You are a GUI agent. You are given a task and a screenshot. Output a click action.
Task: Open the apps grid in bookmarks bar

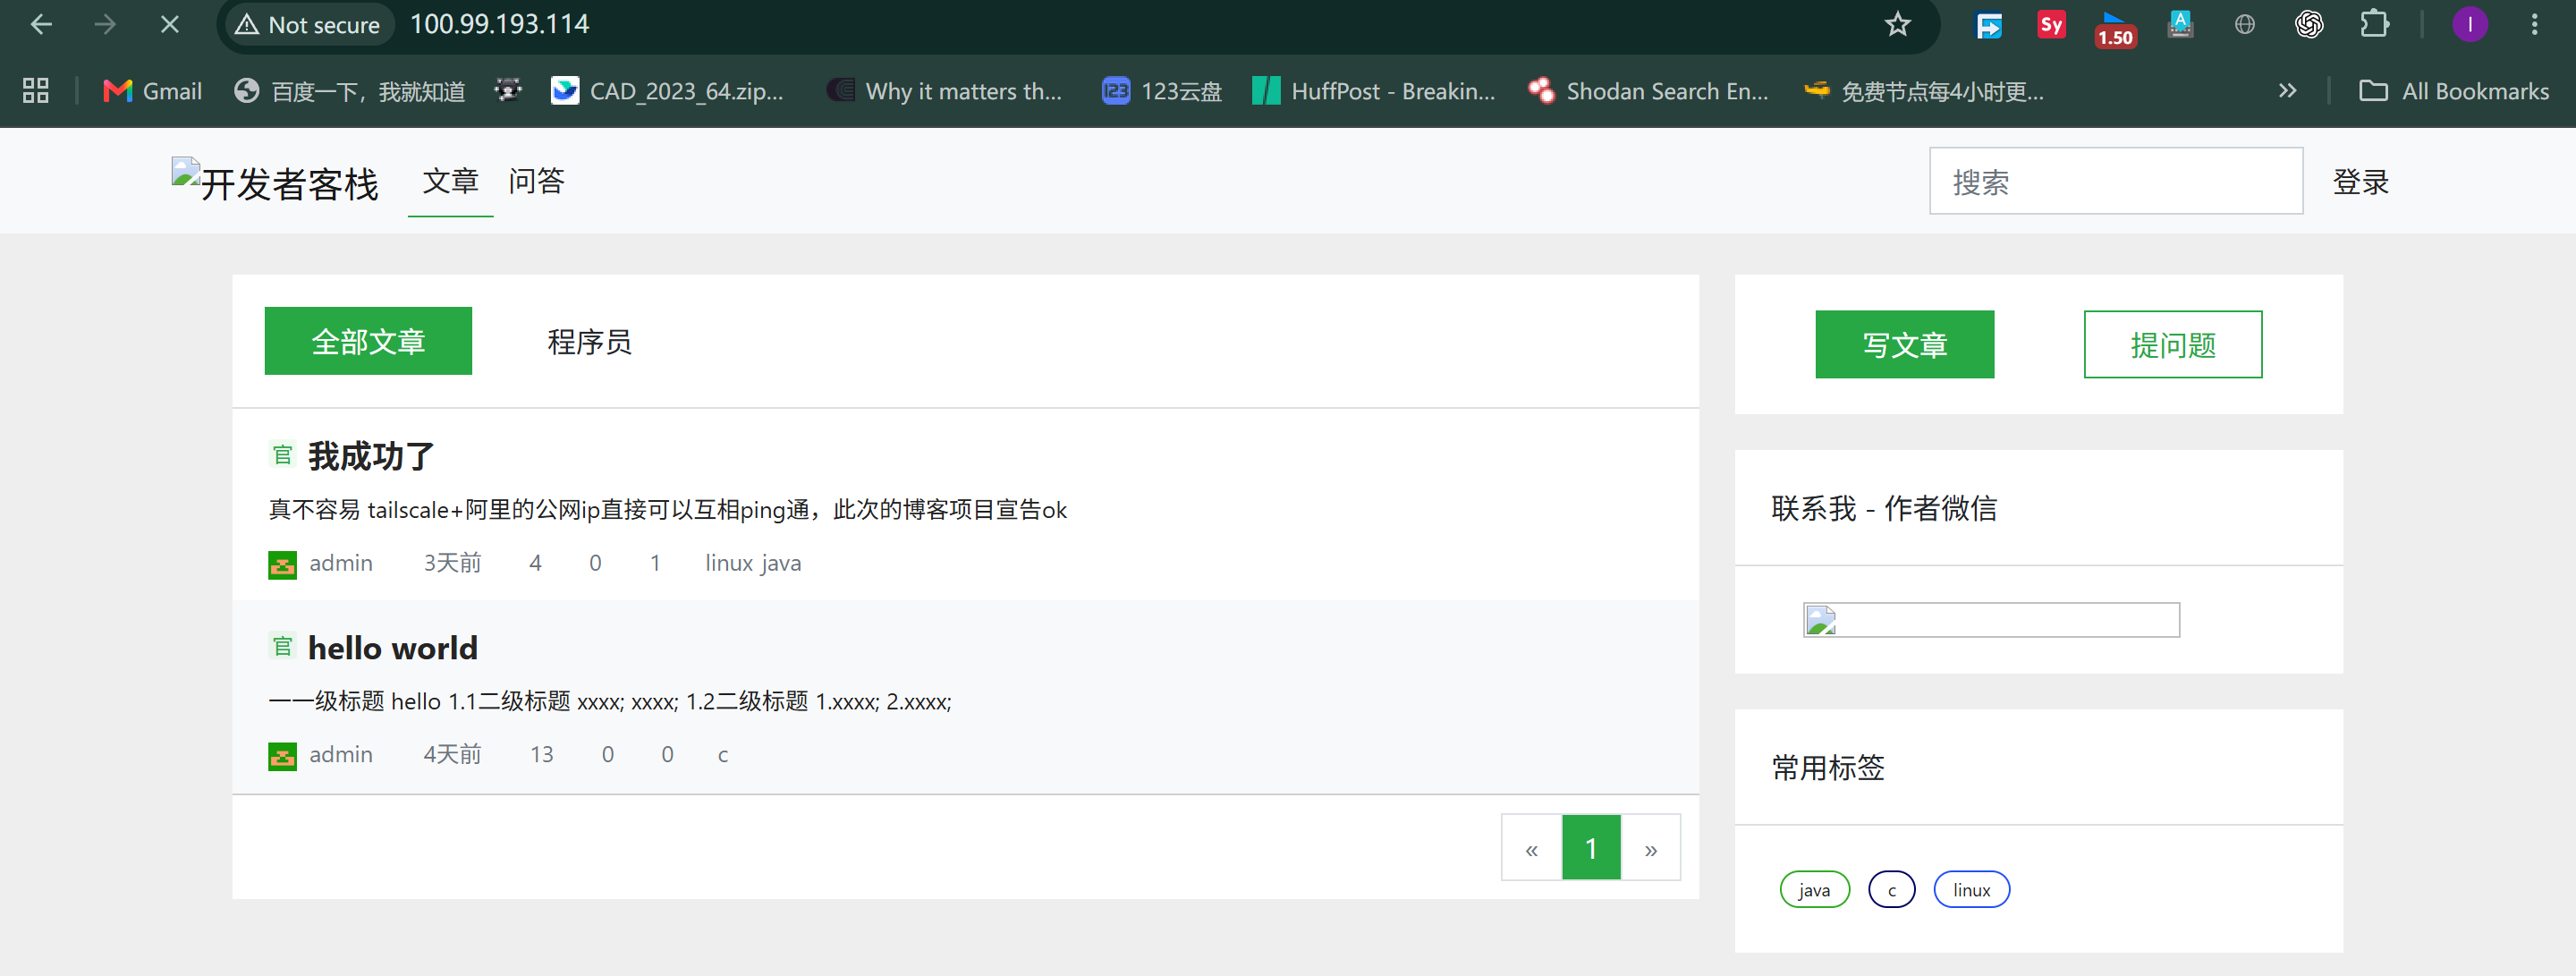(x=36, y=91)
